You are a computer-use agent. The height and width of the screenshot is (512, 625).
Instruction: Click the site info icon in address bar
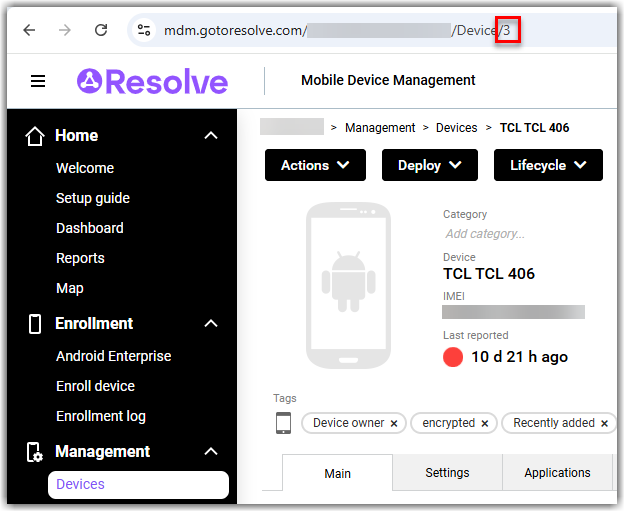tap(144, 30)
